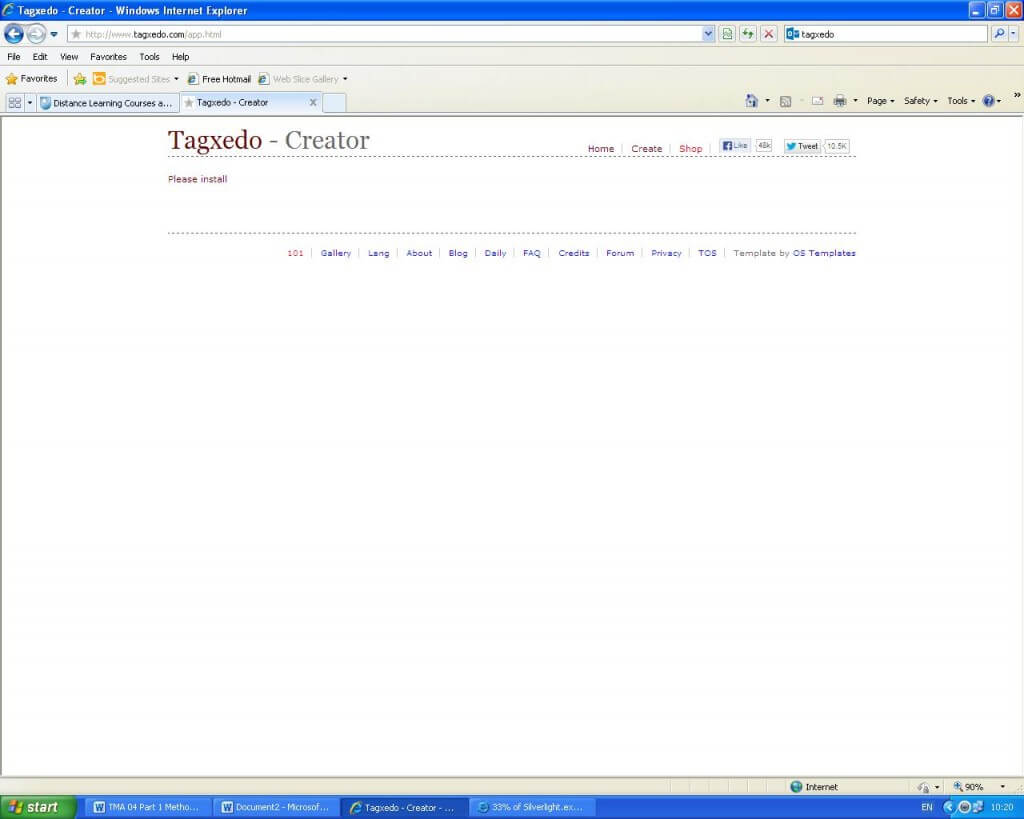Click the OS Templates footer link
The image size is (1024, 819).
824,253
